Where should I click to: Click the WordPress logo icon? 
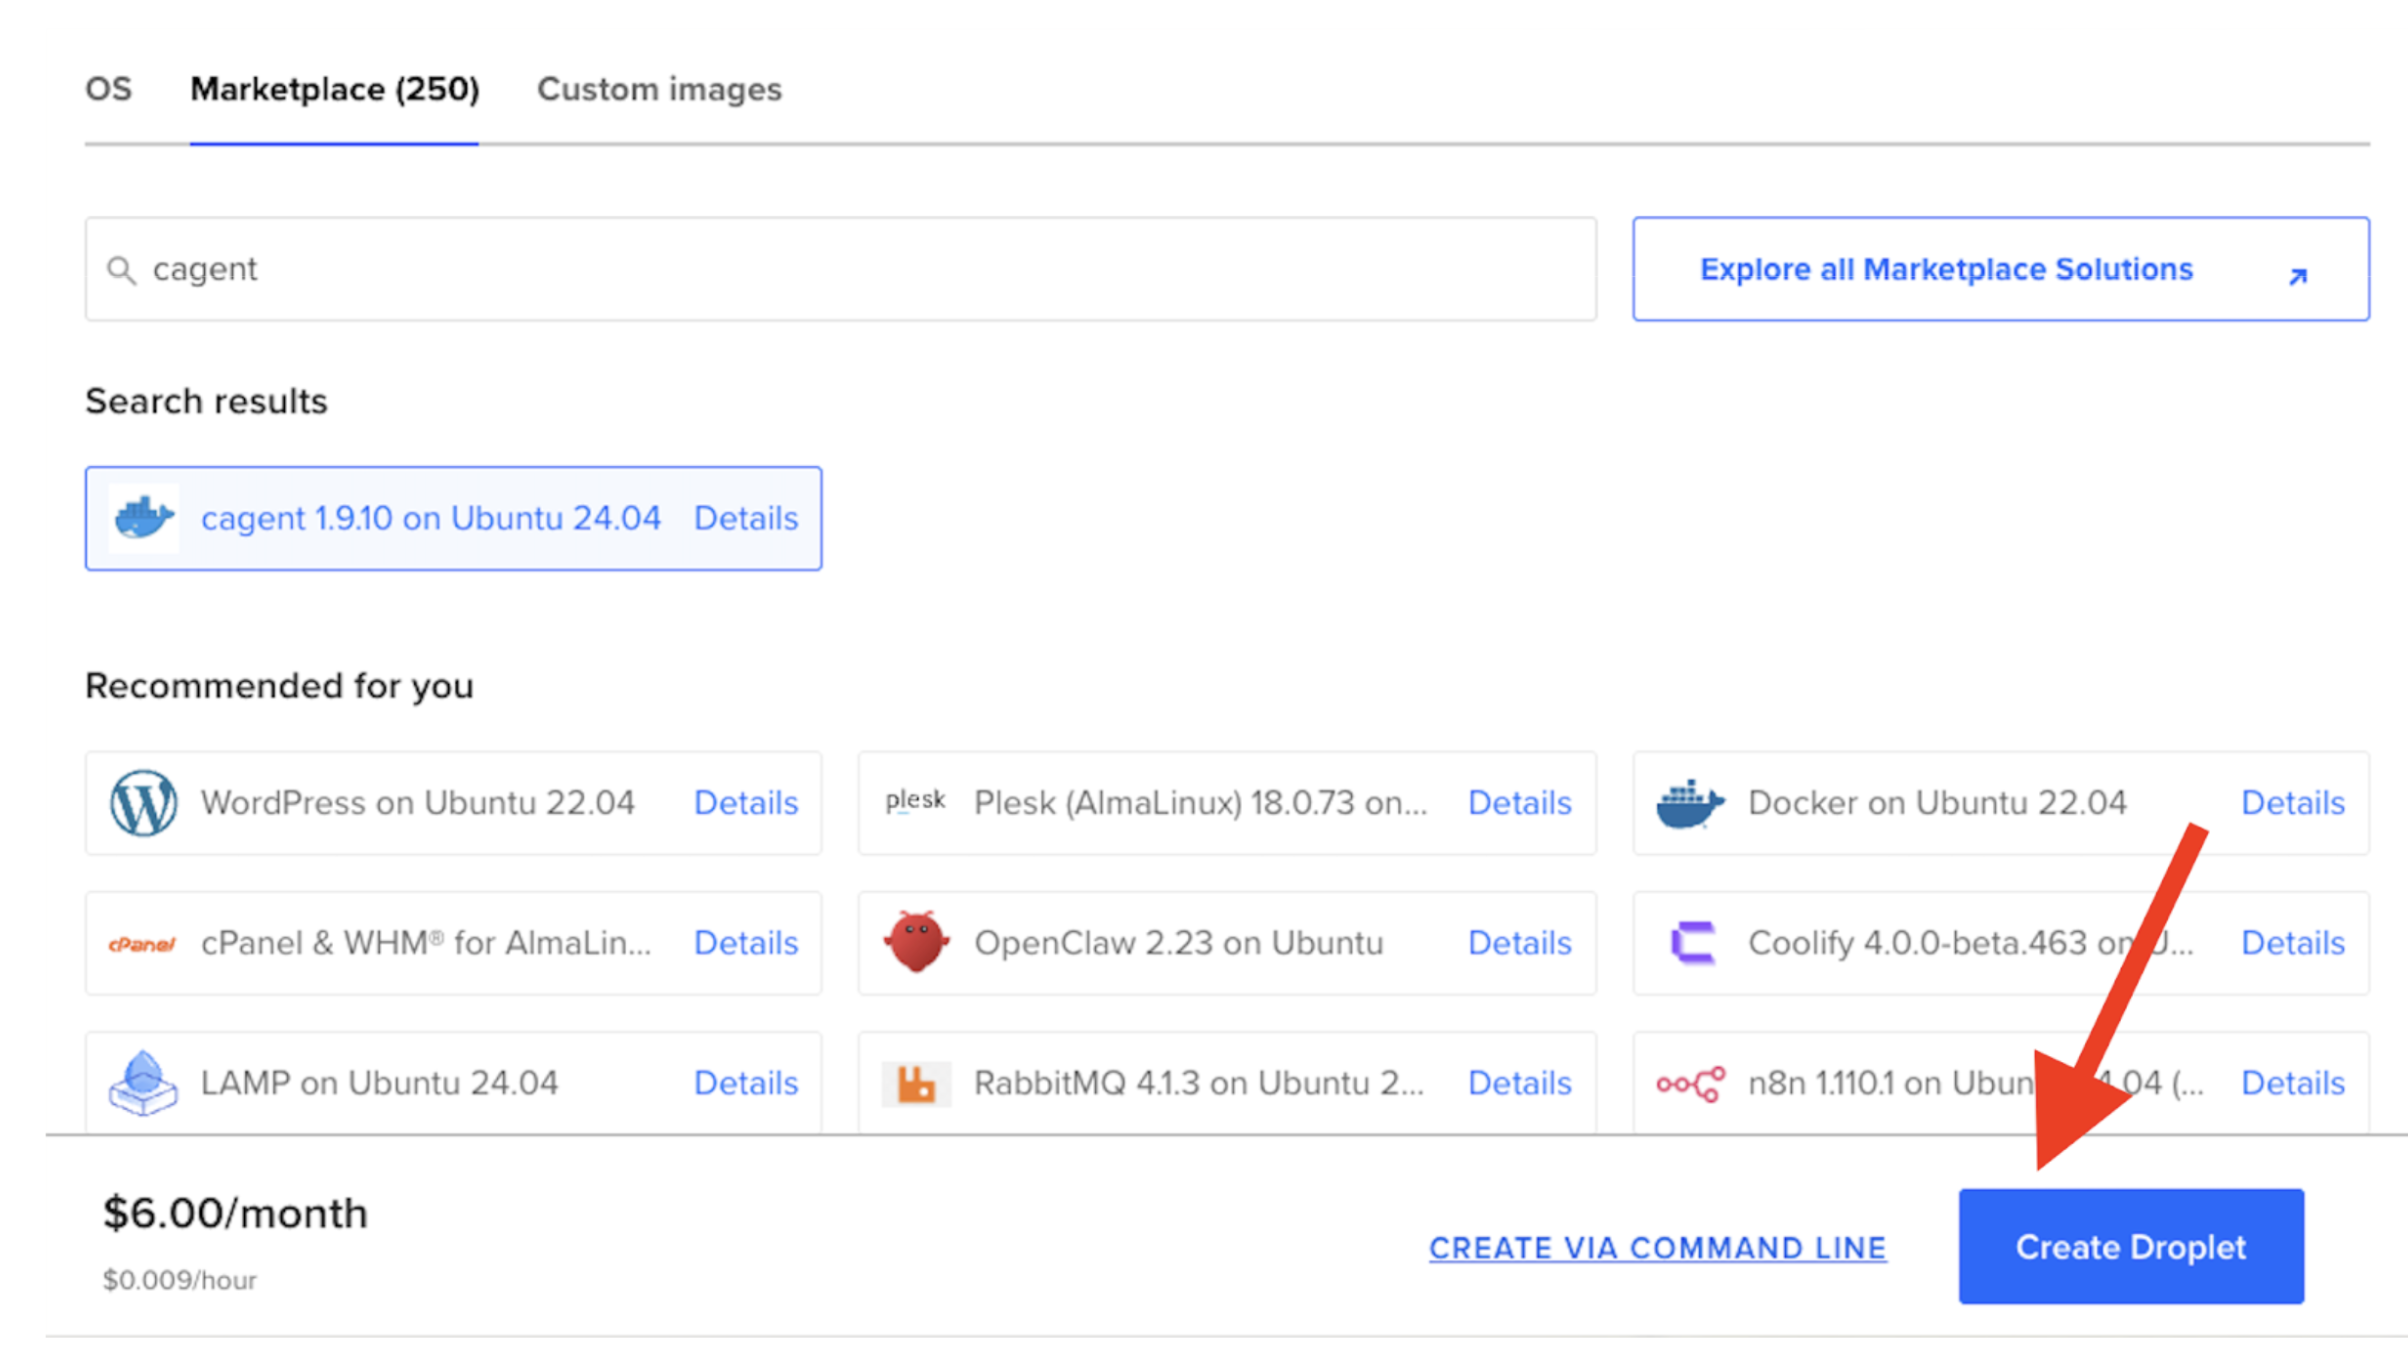tap(142, 802)
